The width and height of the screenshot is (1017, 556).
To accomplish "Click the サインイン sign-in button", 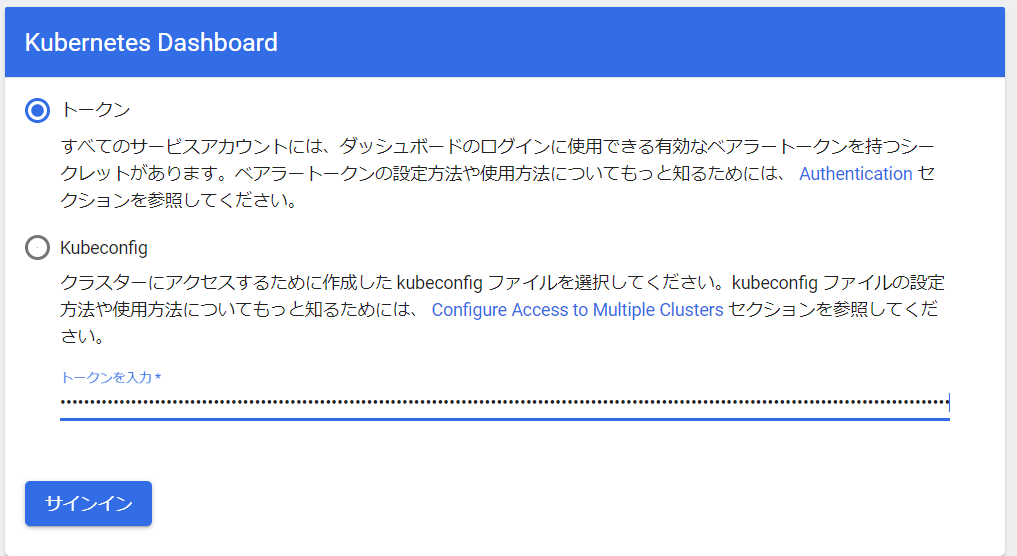I will 88,503.
